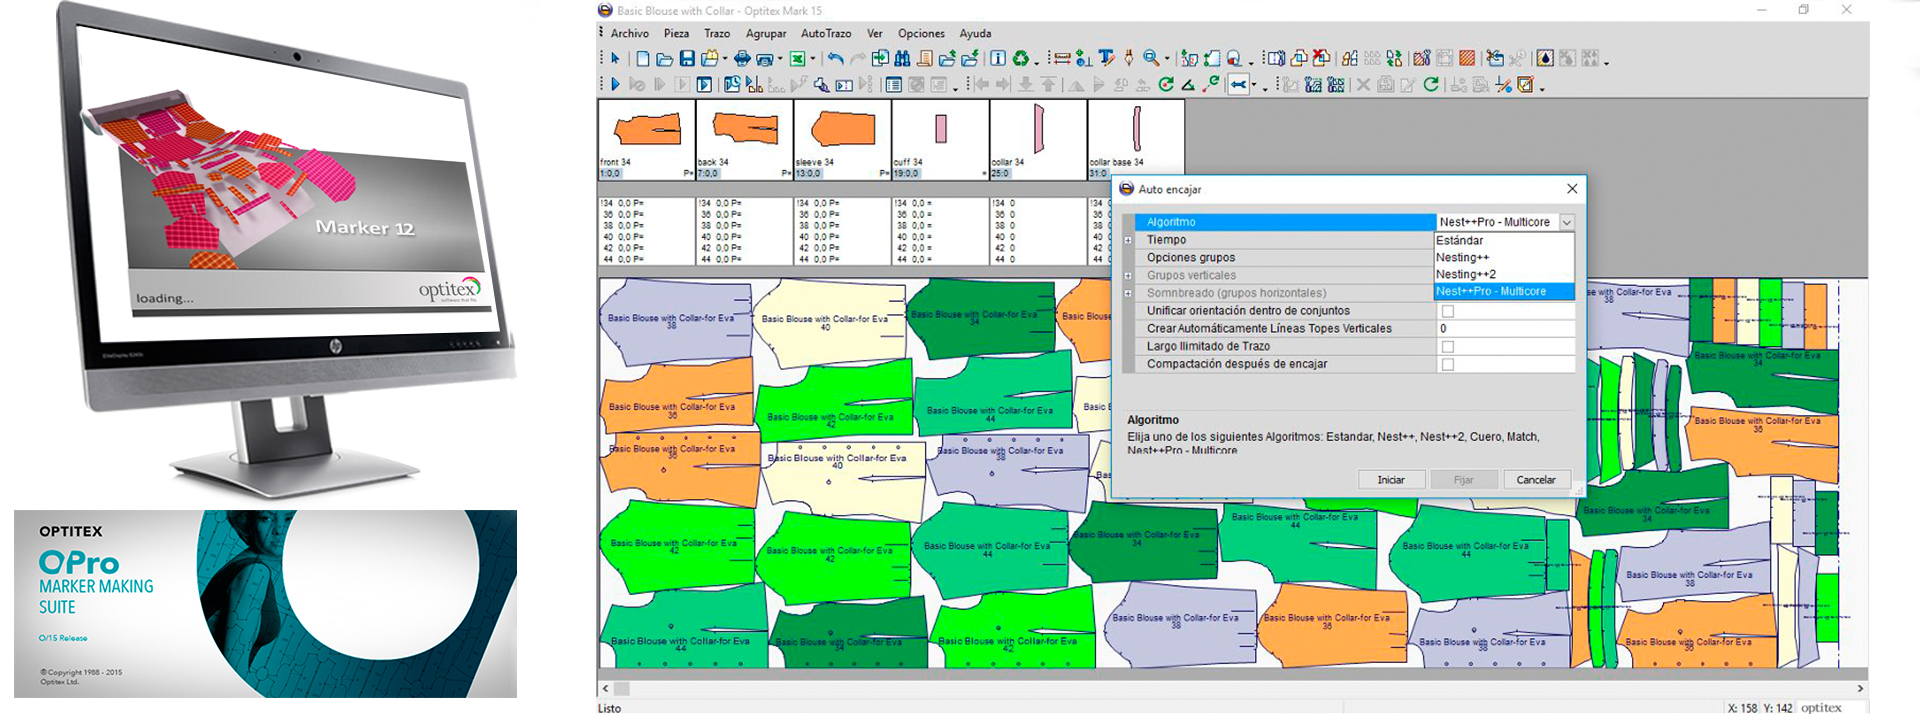
Task: Choose Estándar from algorithm list
Action: tap(1504, 240)
